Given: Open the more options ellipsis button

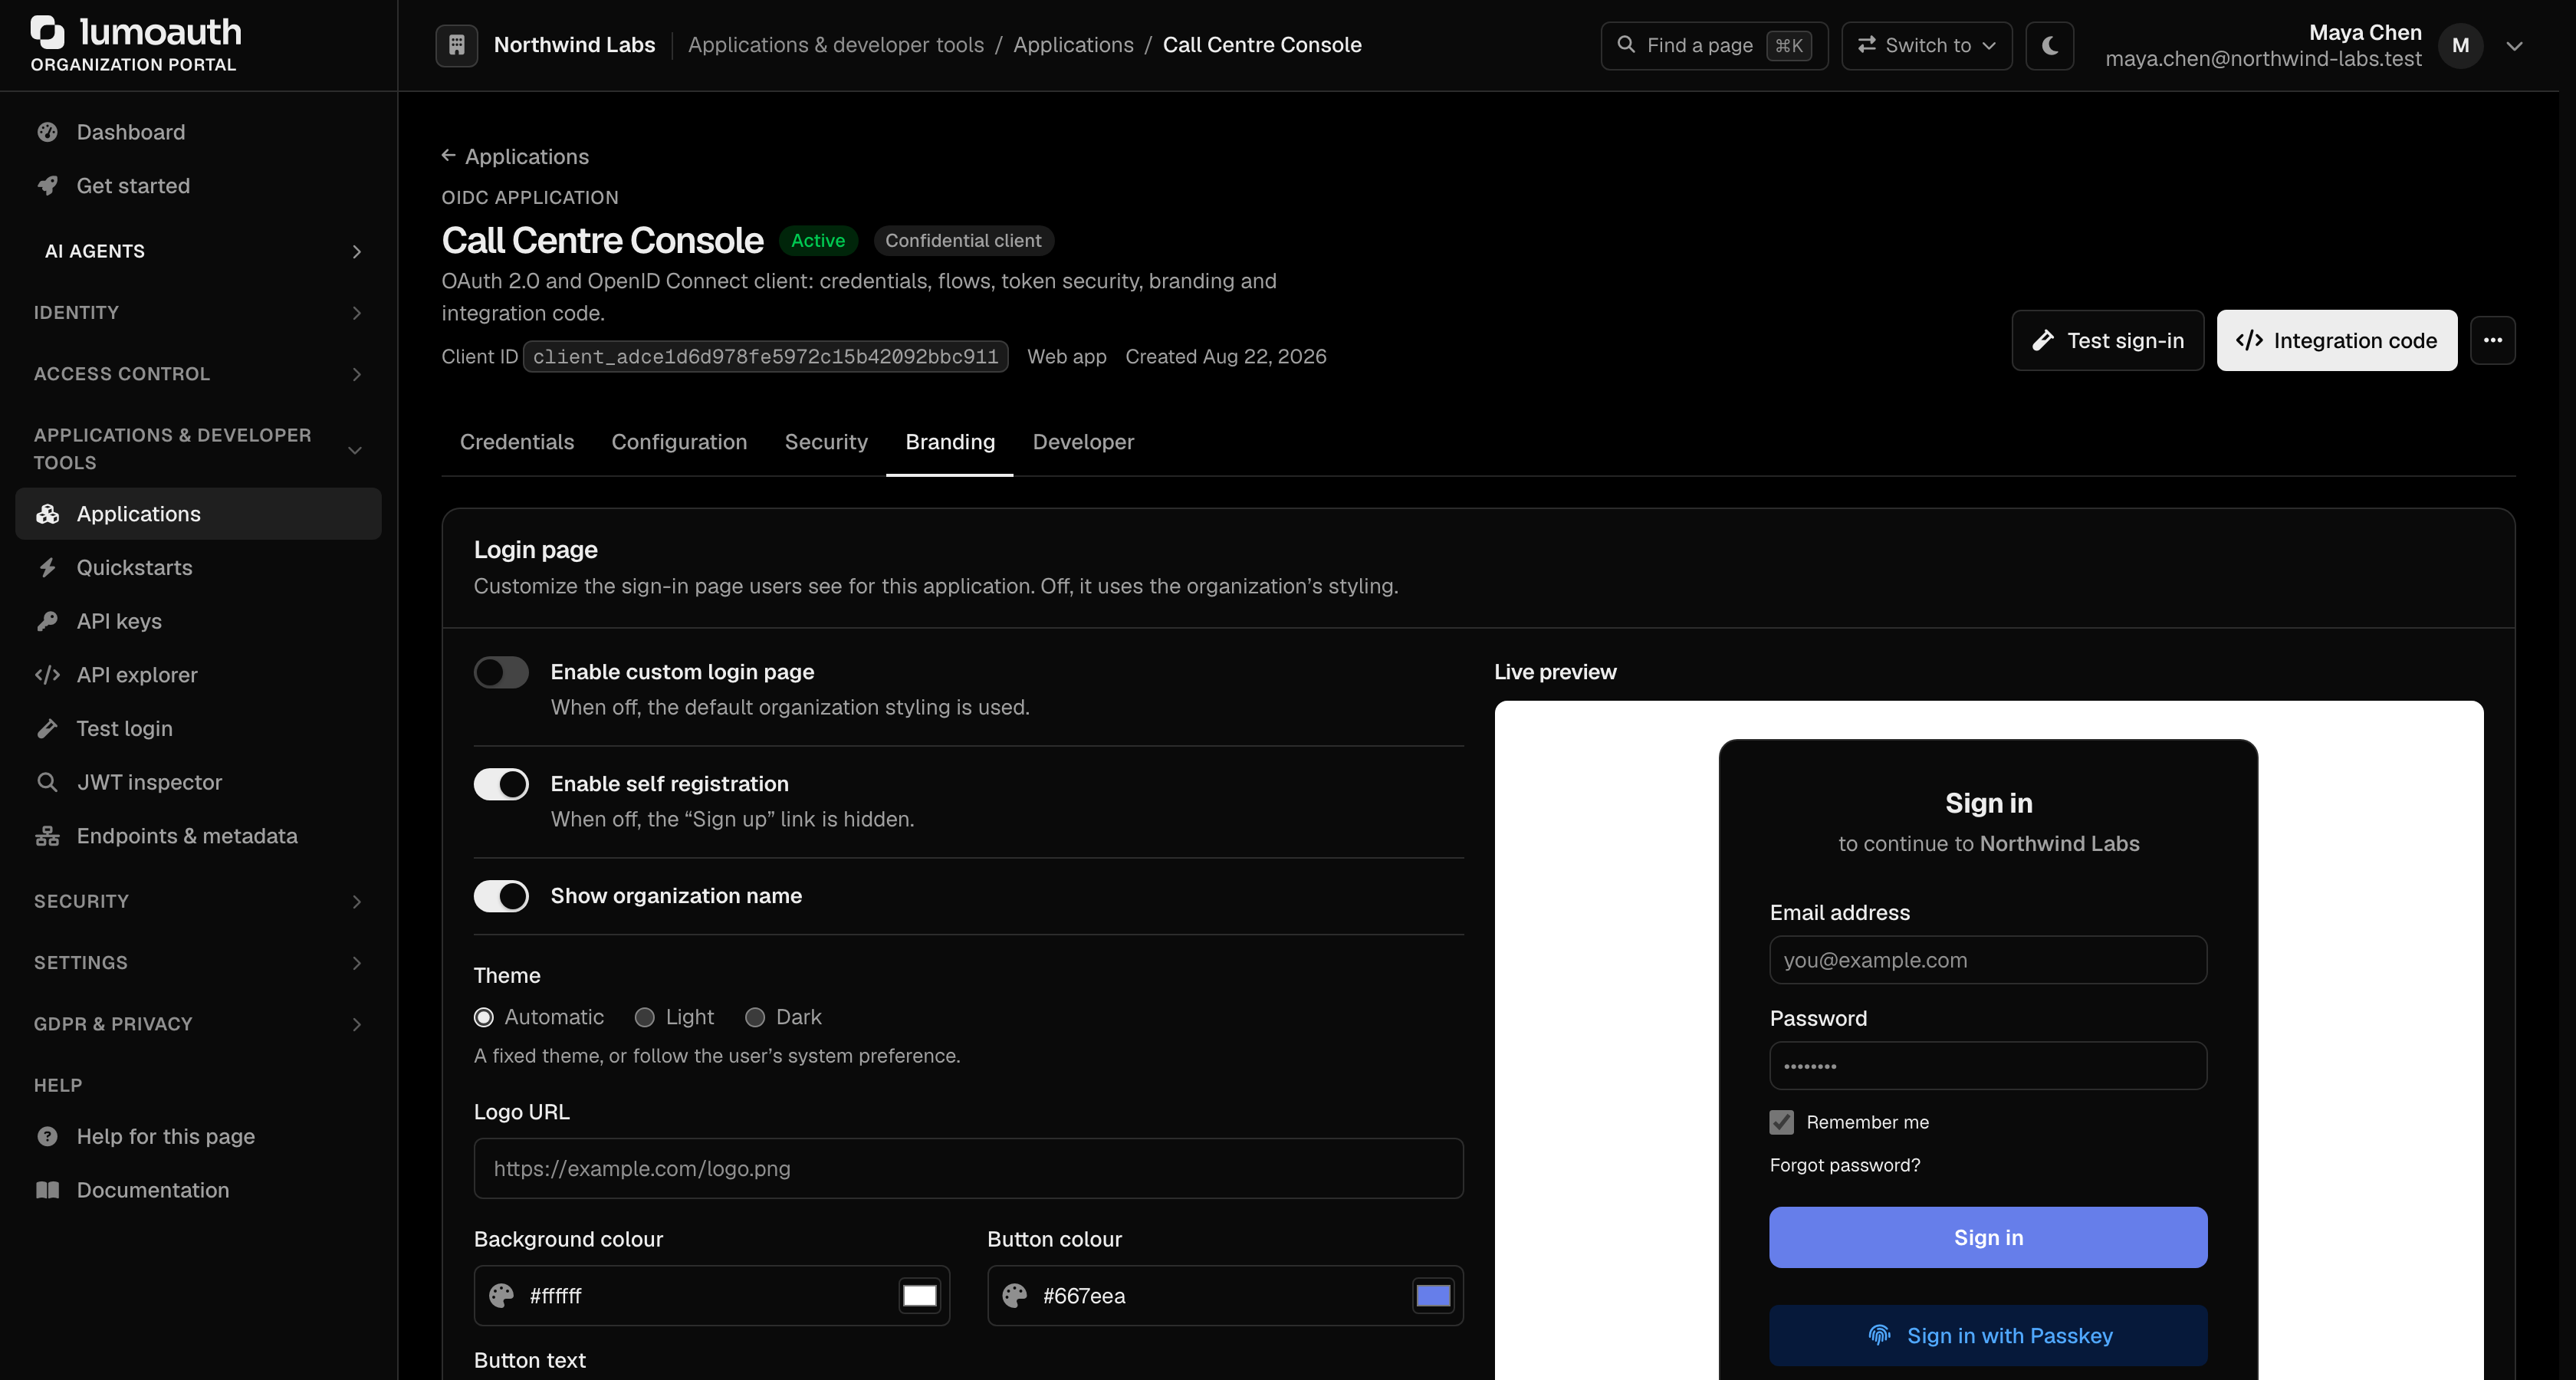Looking at the screenshot, I should pyautogui.click(x=2493, y=340).
